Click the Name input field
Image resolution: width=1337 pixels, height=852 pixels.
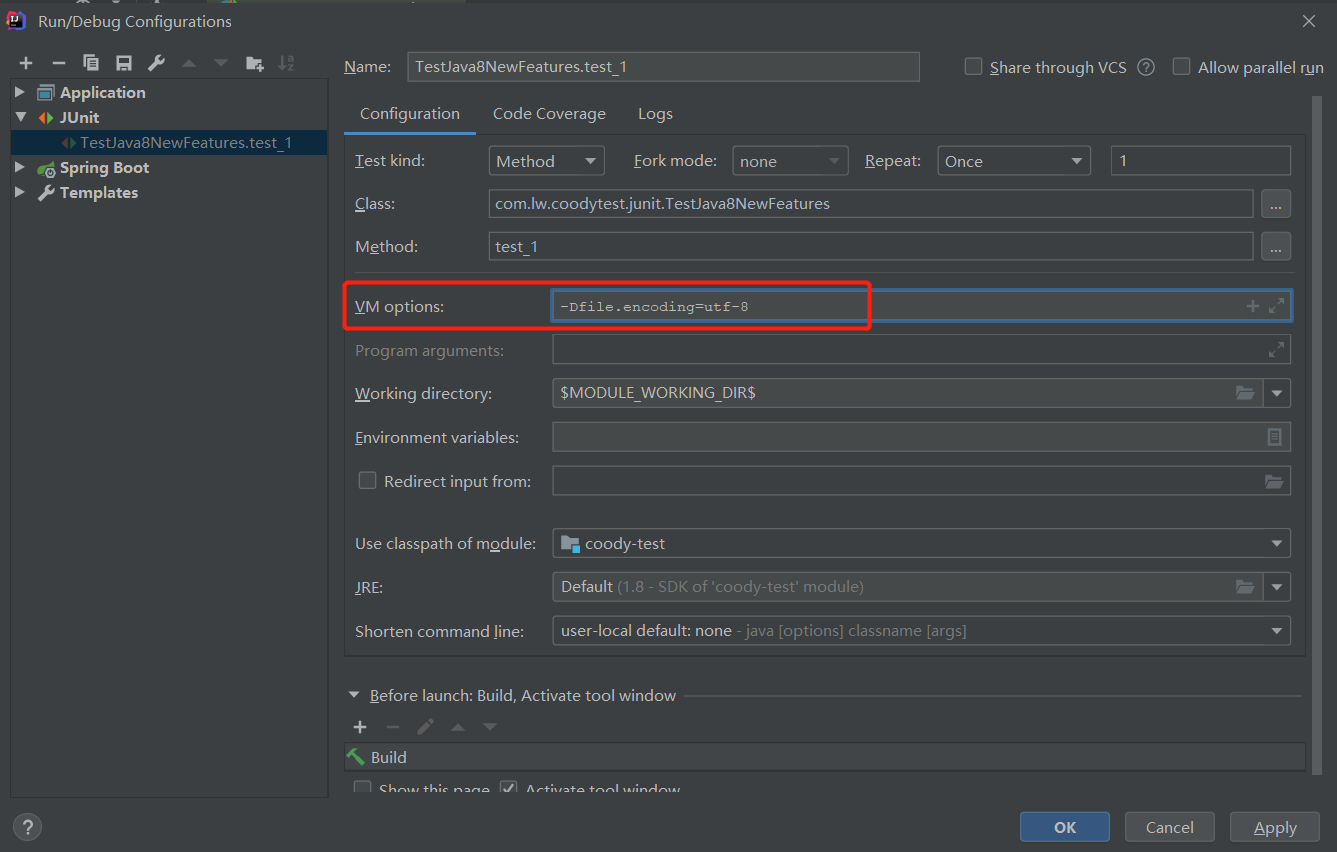coord(664,67)
